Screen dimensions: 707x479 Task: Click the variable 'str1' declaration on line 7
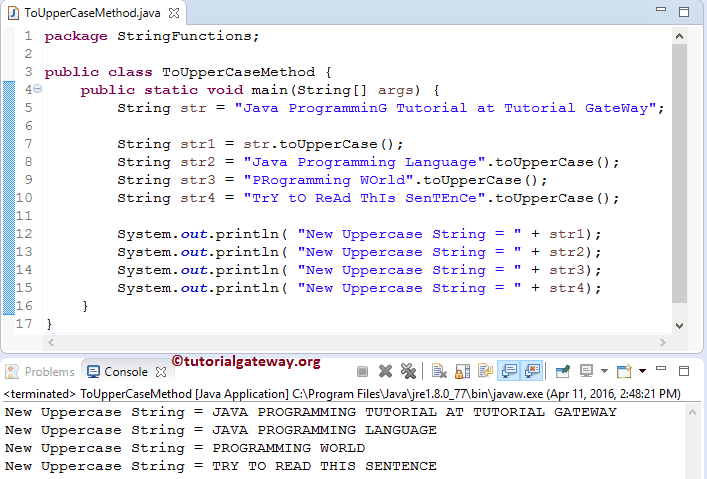click(198, 144)
